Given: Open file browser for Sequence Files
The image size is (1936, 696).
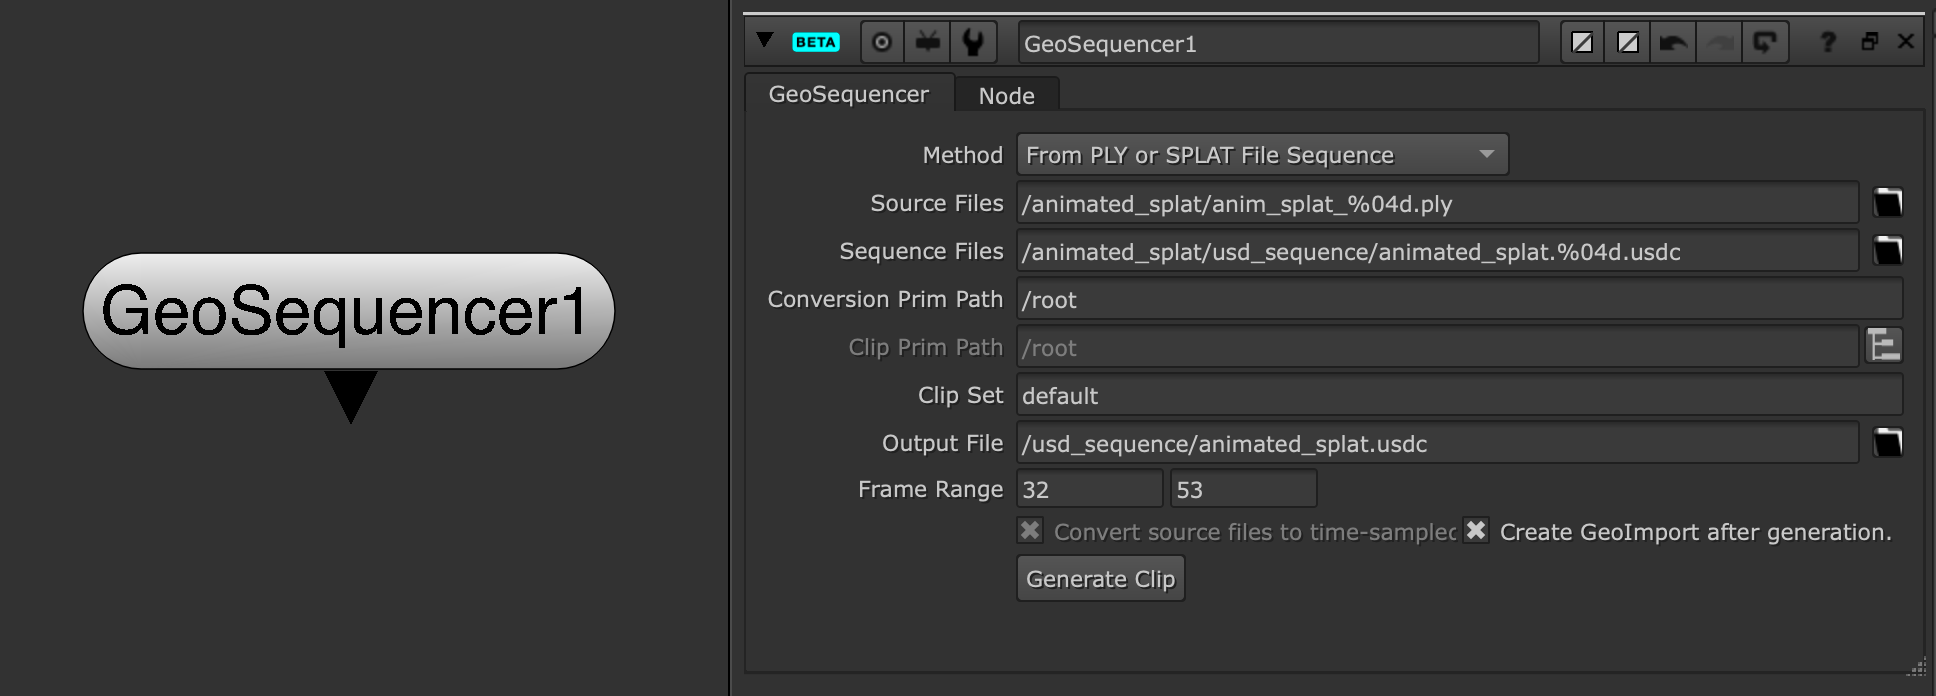Looking at the screenshot, I should 1887,251.
